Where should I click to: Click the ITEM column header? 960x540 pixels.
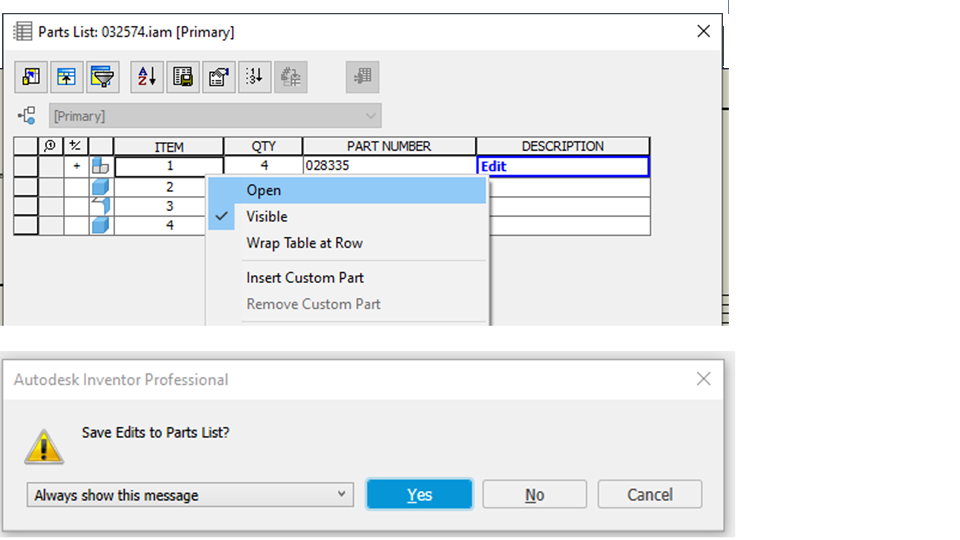(168, 146)
